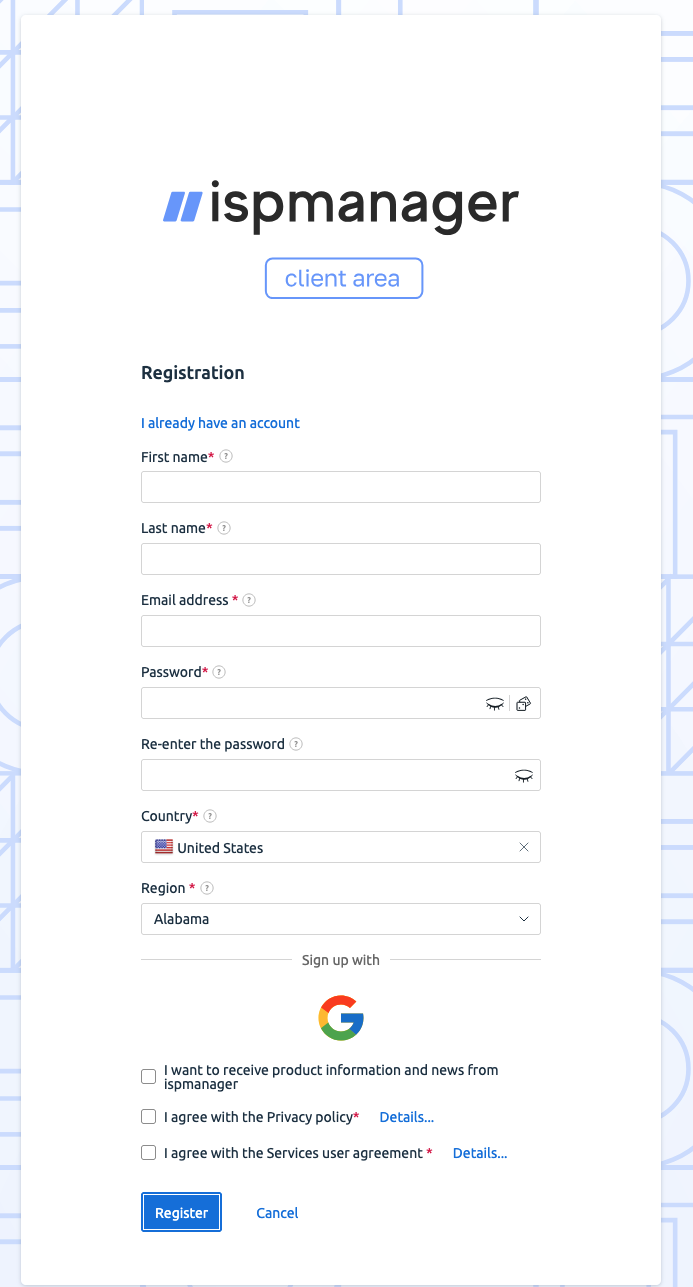Click the help icon next to Password label
The height and width of the screenshot is (1287, 693).
(219, 673)
